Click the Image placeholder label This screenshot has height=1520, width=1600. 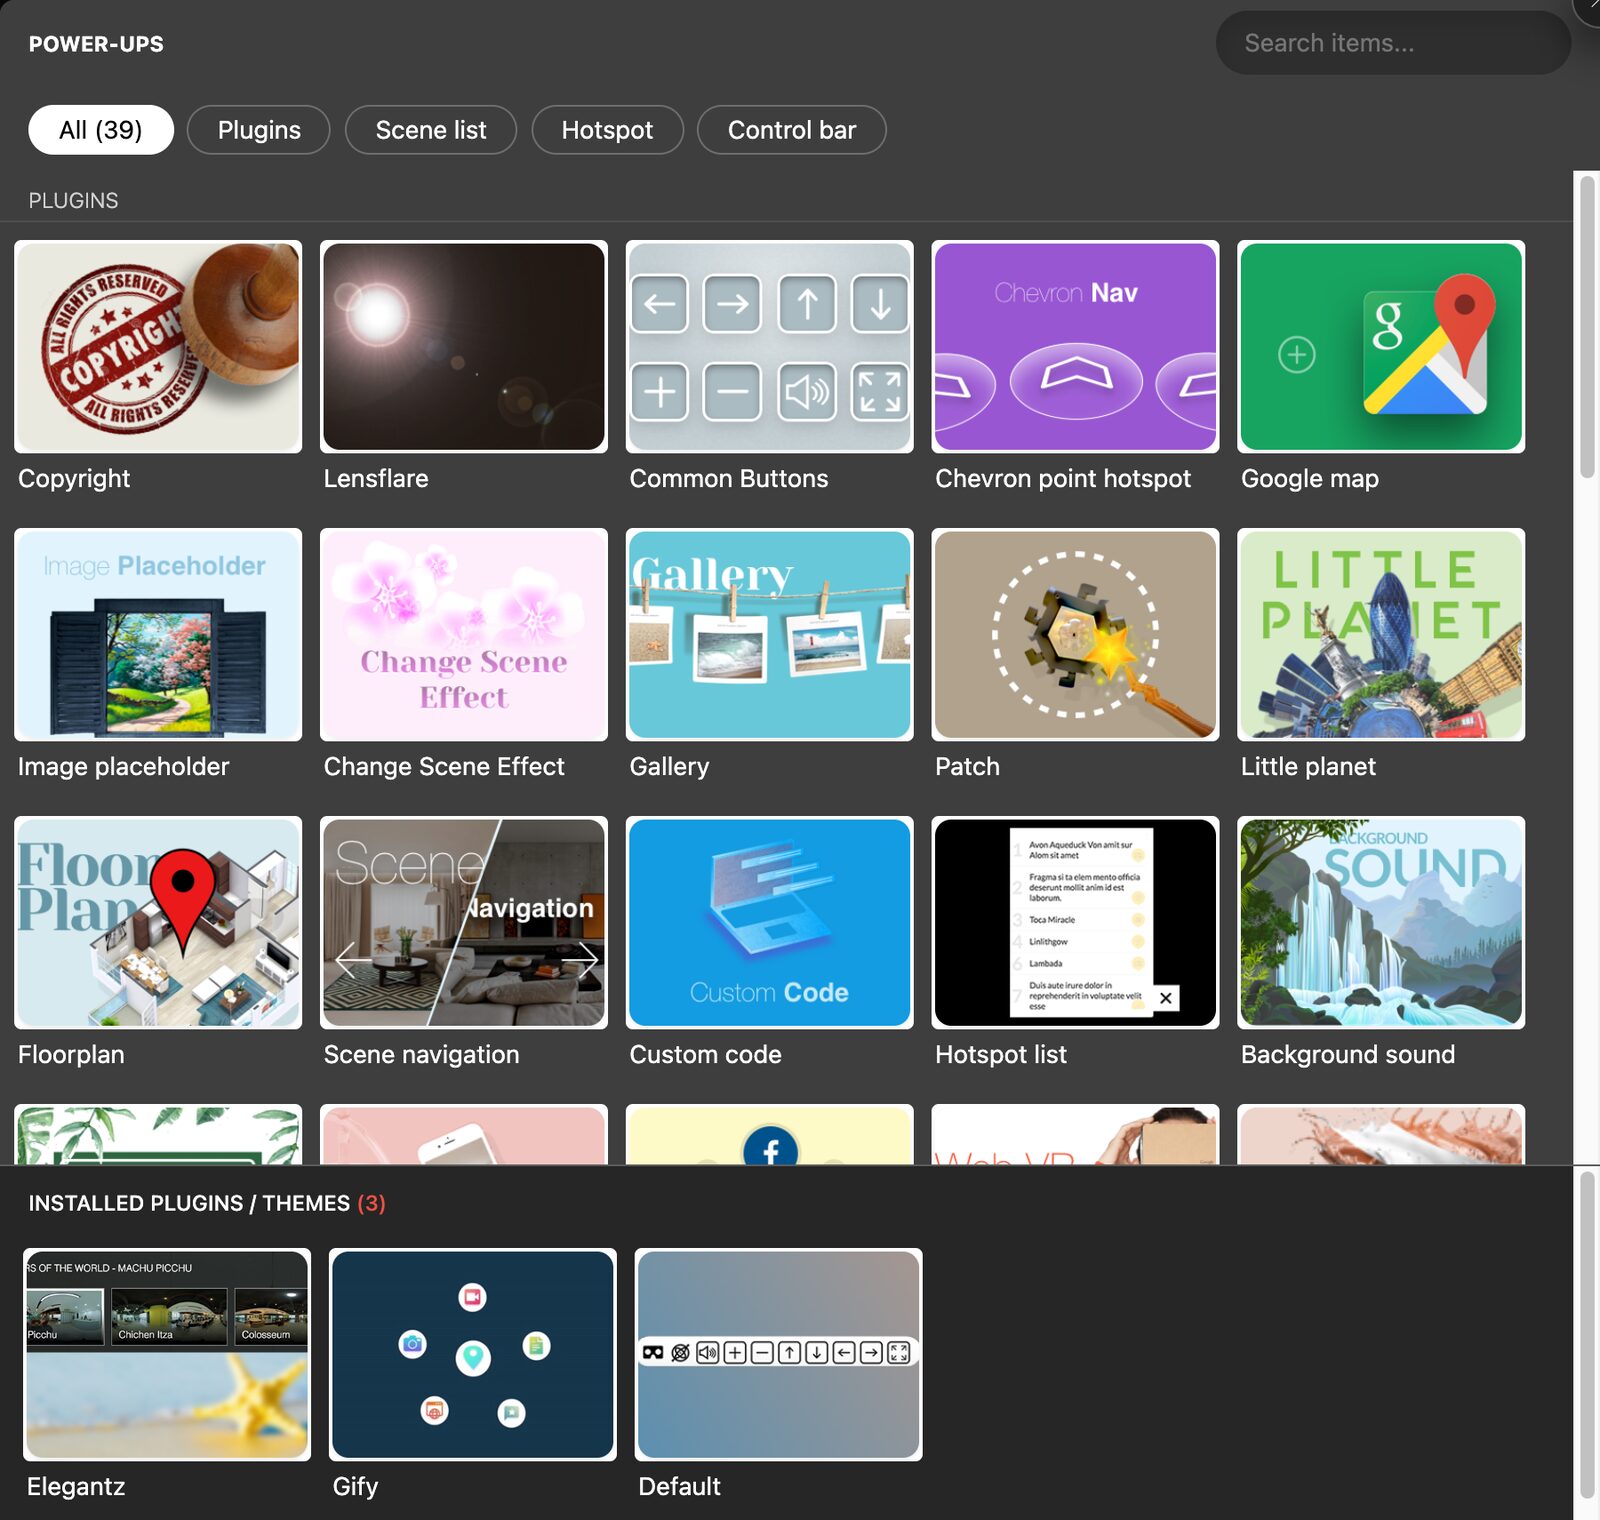123,767
